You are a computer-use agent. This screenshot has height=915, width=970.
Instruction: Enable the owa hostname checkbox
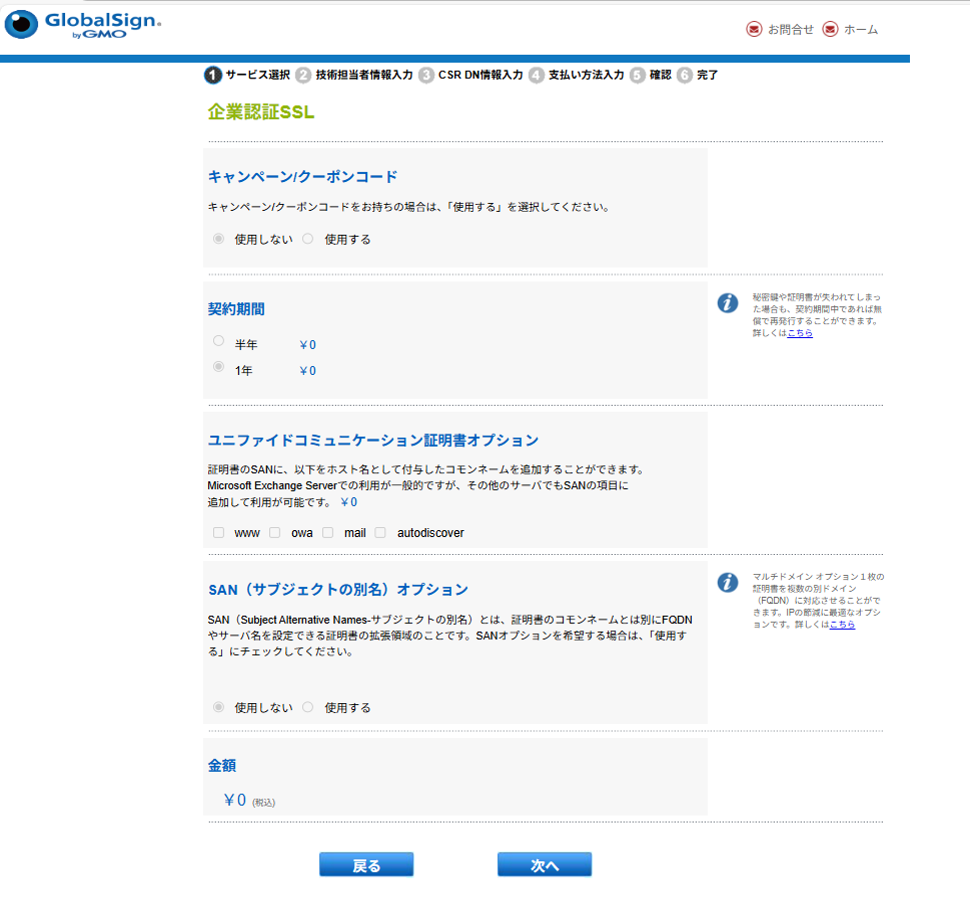click(x=275, y=533)
